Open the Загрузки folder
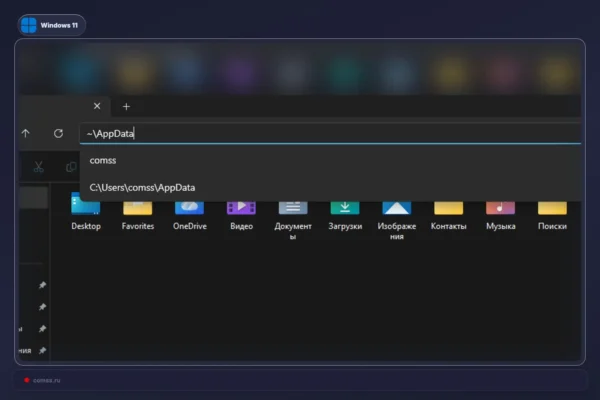 click(345, 215)
